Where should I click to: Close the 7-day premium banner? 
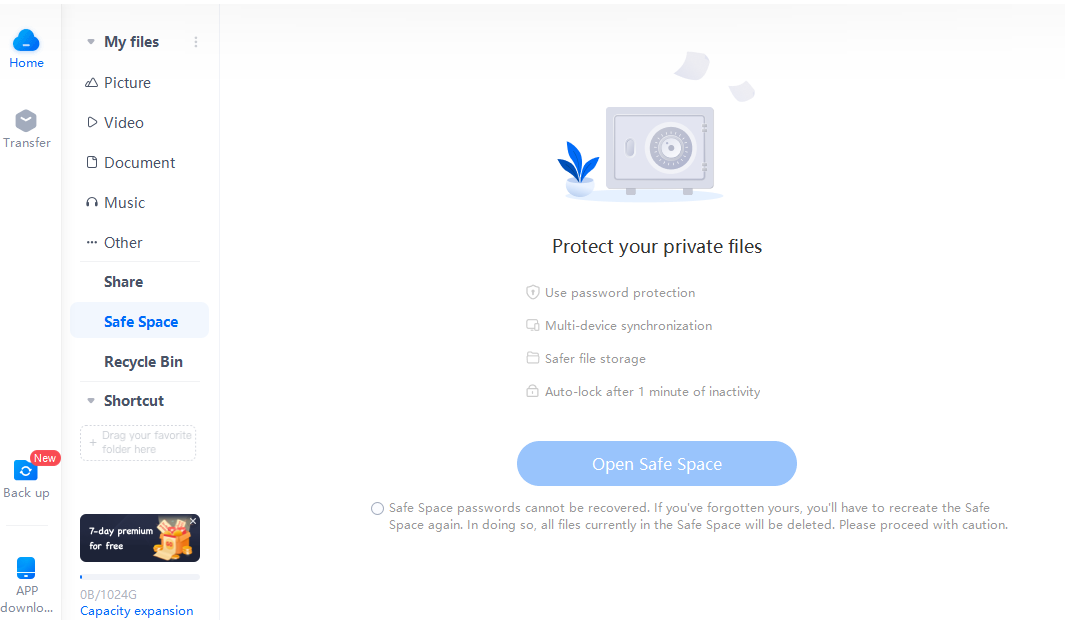tap(193, 521)
